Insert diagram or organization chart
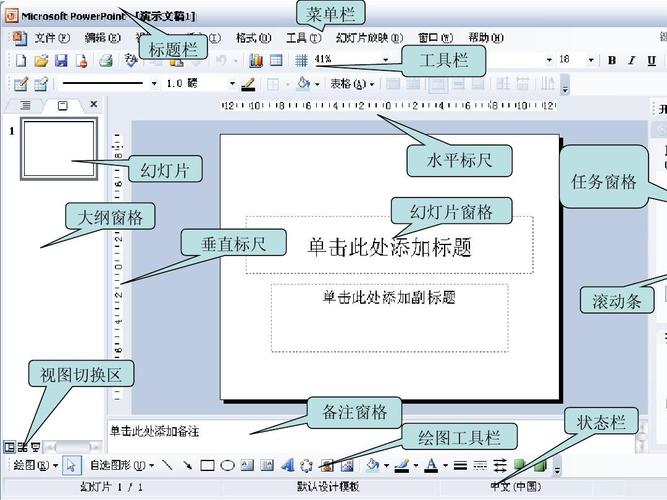667x500 pixels. point(307,465)
